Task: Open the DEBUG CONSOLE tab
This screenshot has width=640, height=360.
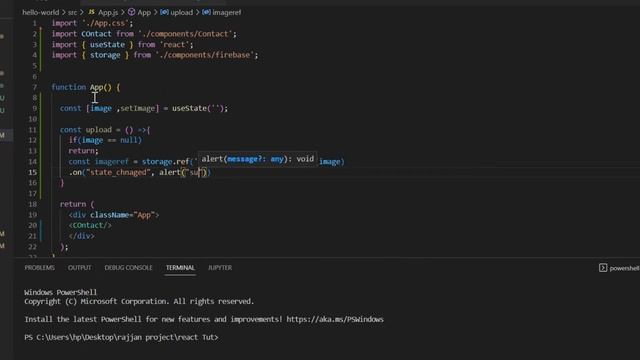Action: pyautogui.click(x=128, y=268)
